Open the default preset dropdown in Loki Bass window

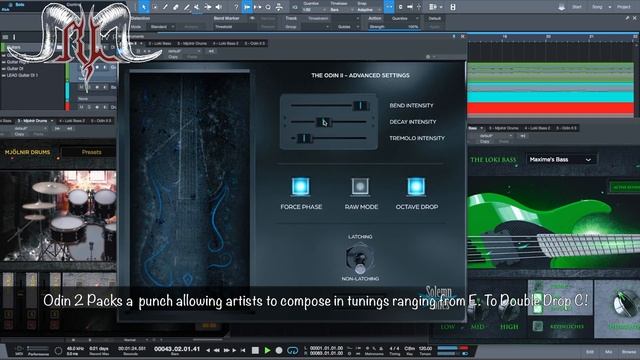click(x=496, y=136)
